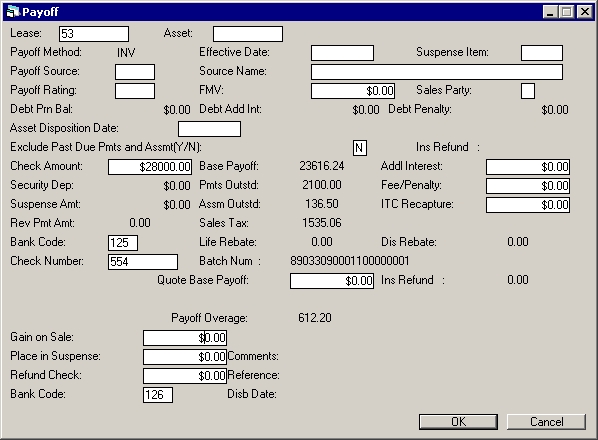The width and height of the screenshot is (598, 440).
Task: Click the Cancel button
Action: point(546,422)
